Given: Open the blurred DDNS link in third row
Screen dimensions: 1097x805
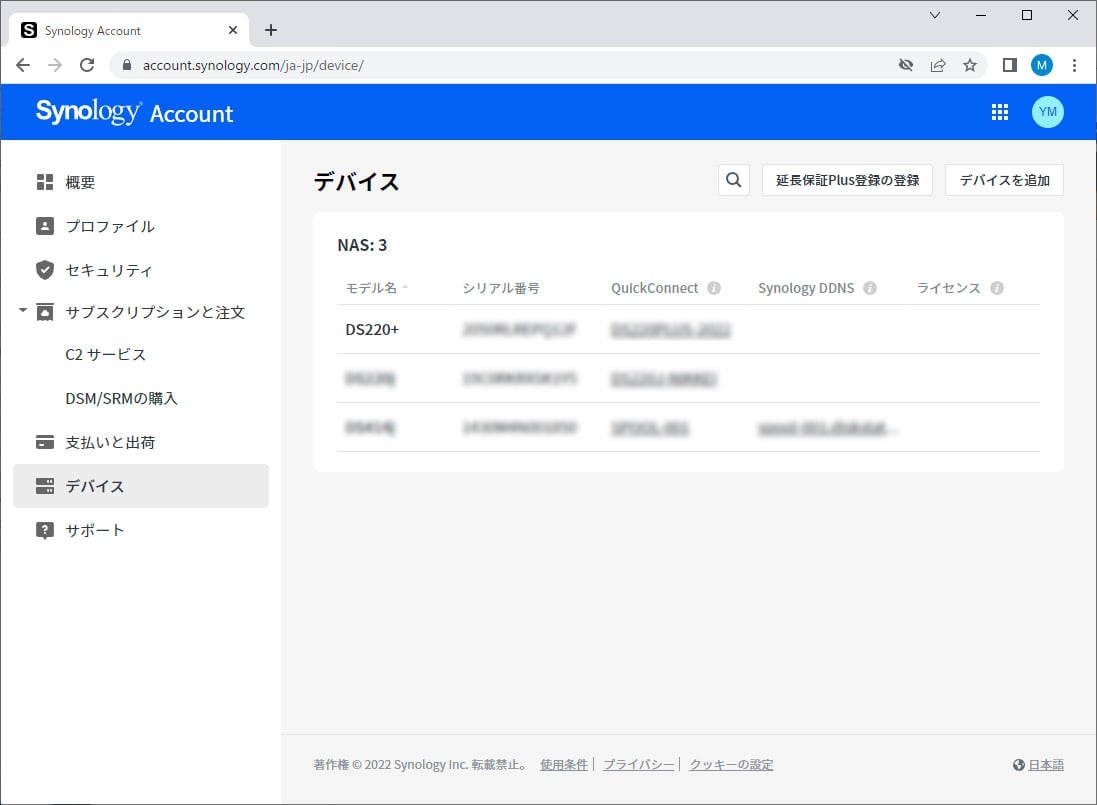Looking at the screenshot, I should coord(828,428).
